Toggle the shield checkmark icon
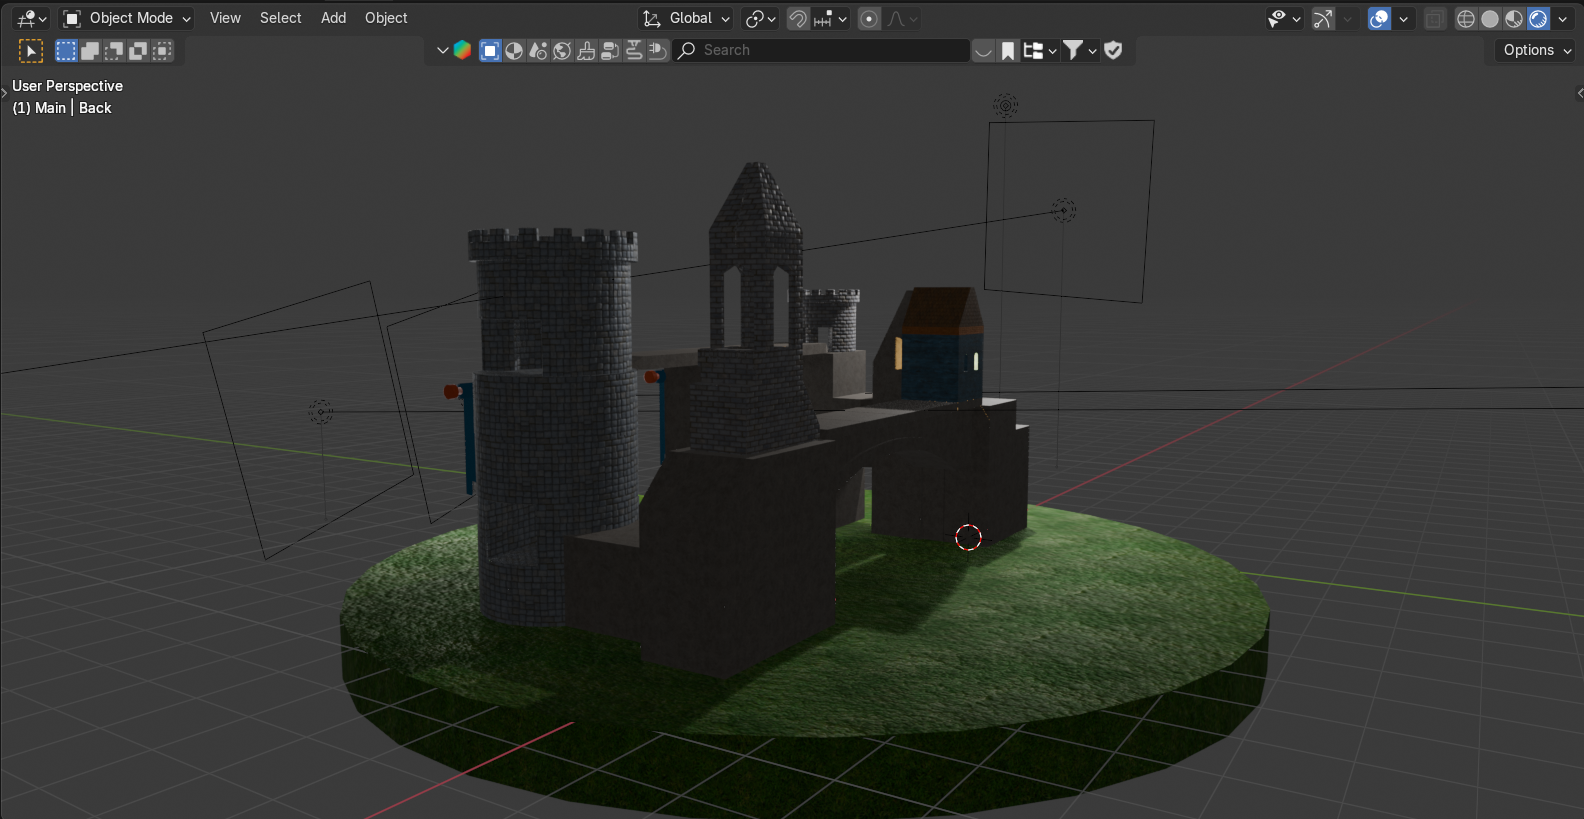1584x819 pixels. pyautogui.click(x=1113, y=50)
